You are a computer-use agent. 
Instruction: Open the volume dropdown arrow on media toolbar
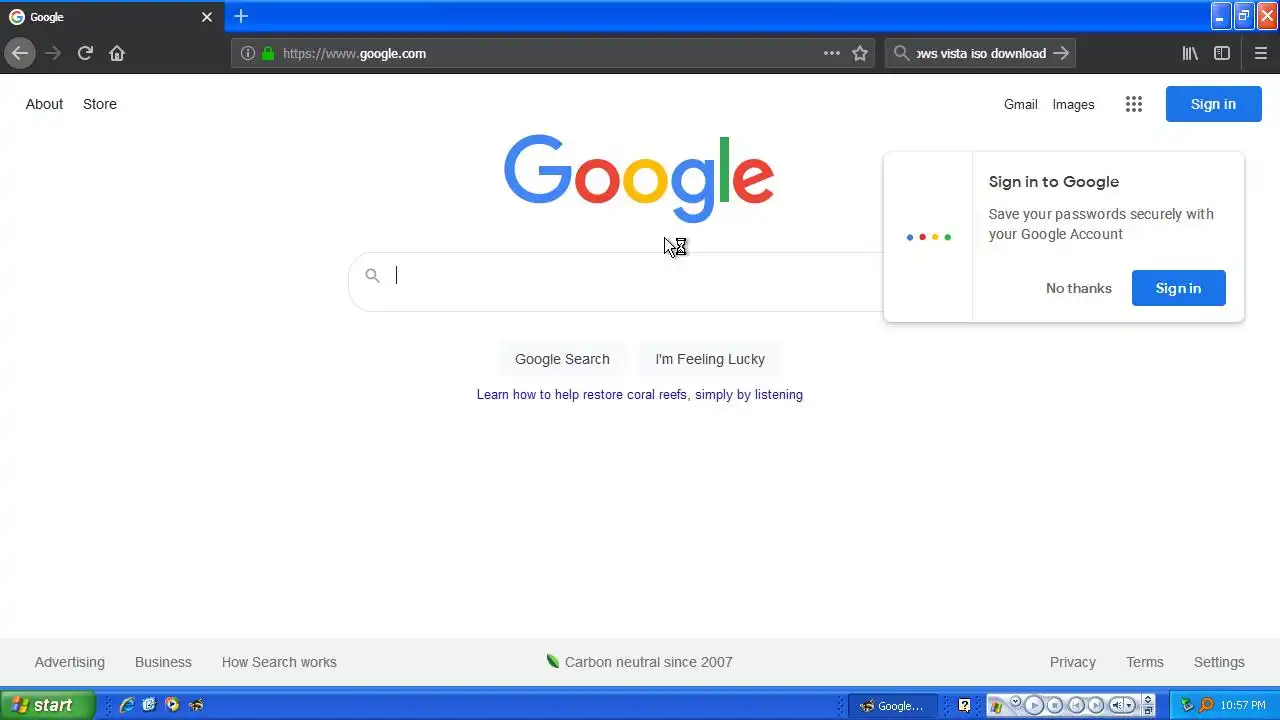pos(1130,706)
